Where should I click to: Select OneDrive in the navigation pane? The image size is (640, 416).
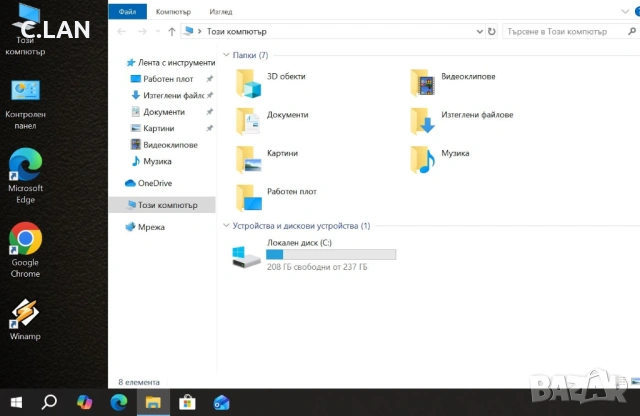149,183
